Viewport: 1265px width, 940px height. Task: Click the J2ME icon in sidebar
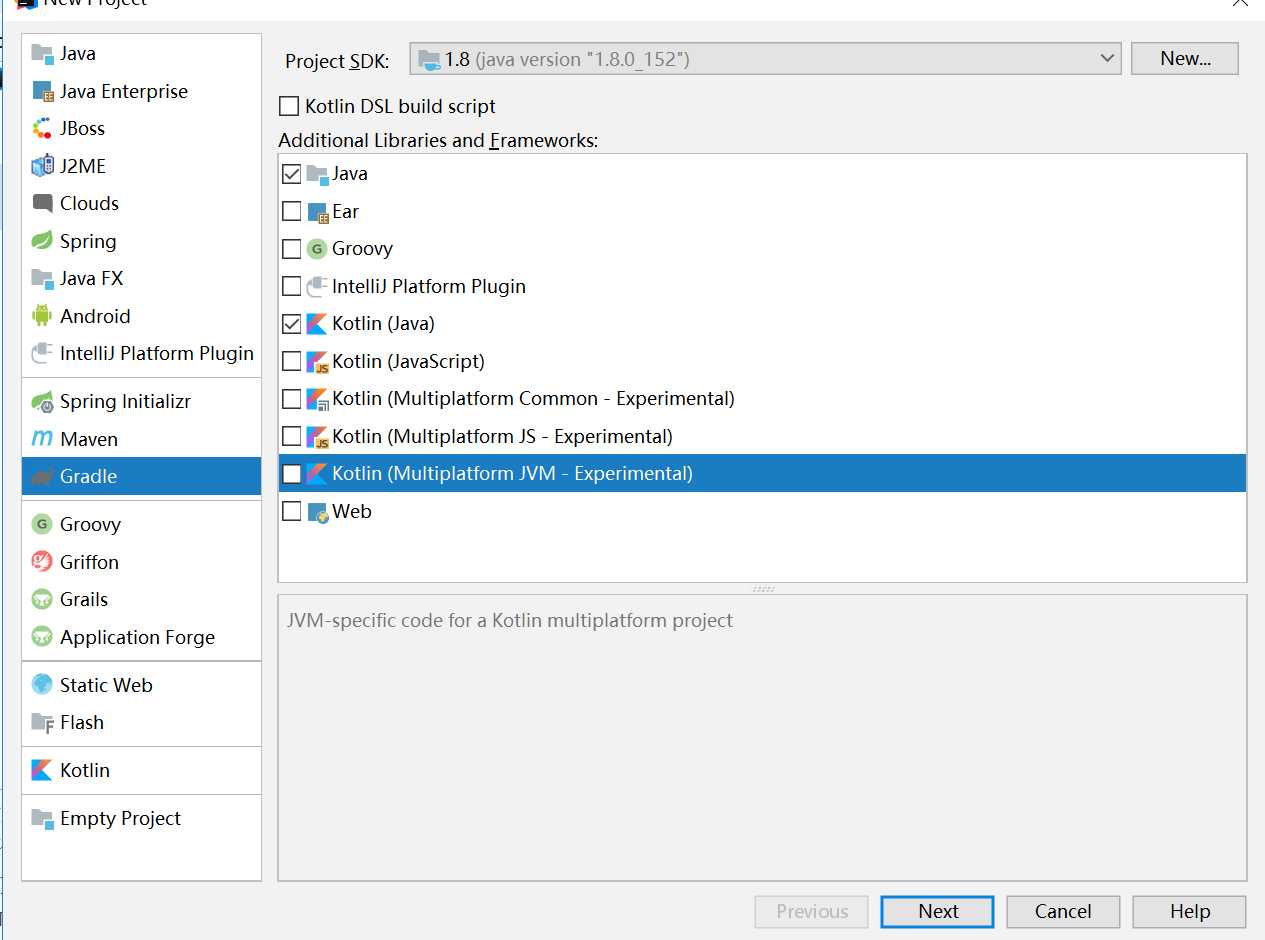[x=42, y=166]
